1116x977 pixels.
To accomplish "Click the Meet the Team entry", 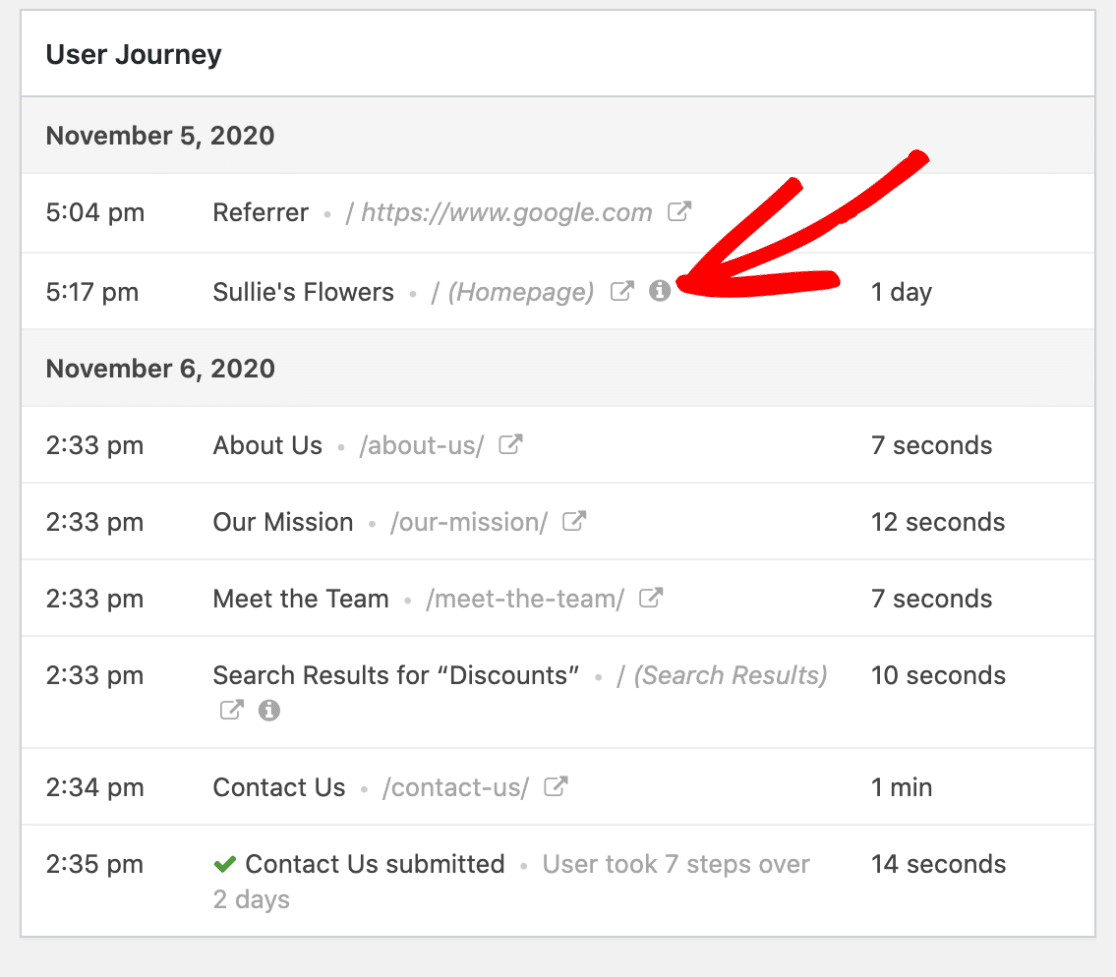I will click(300, 598).
